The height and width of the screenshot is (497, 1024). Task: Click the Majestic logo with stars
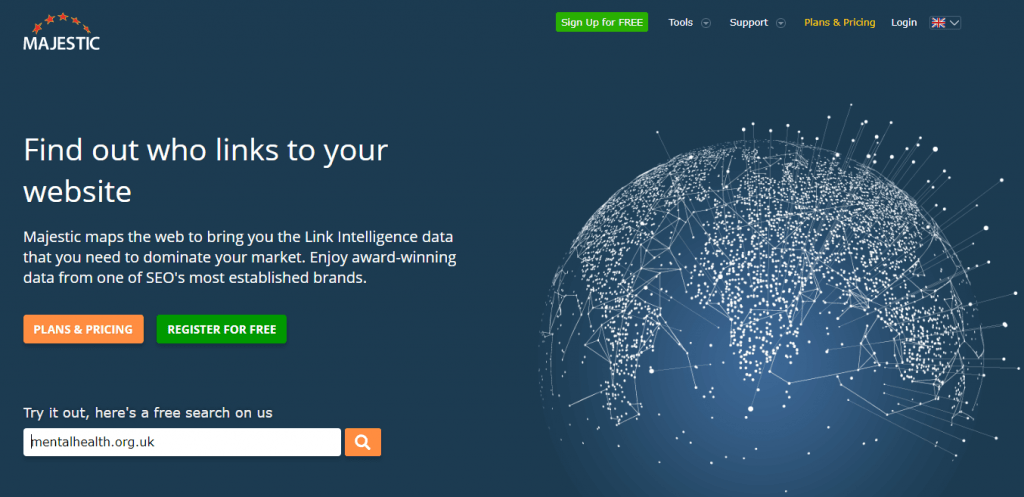point(61,32)
